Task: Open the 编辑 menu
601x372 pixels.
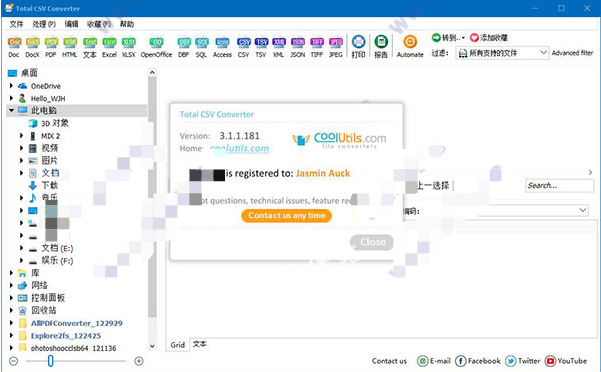Action: coord(71,24)
